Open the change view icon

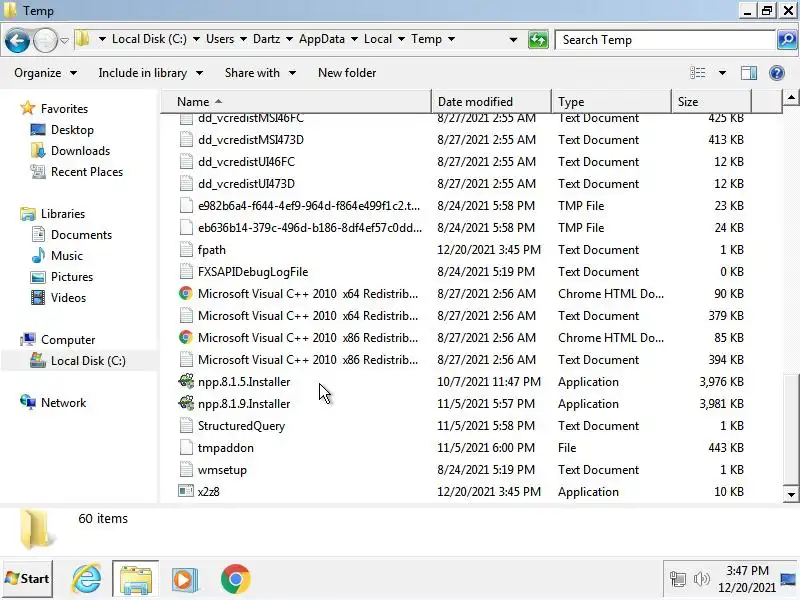[697, 73]
